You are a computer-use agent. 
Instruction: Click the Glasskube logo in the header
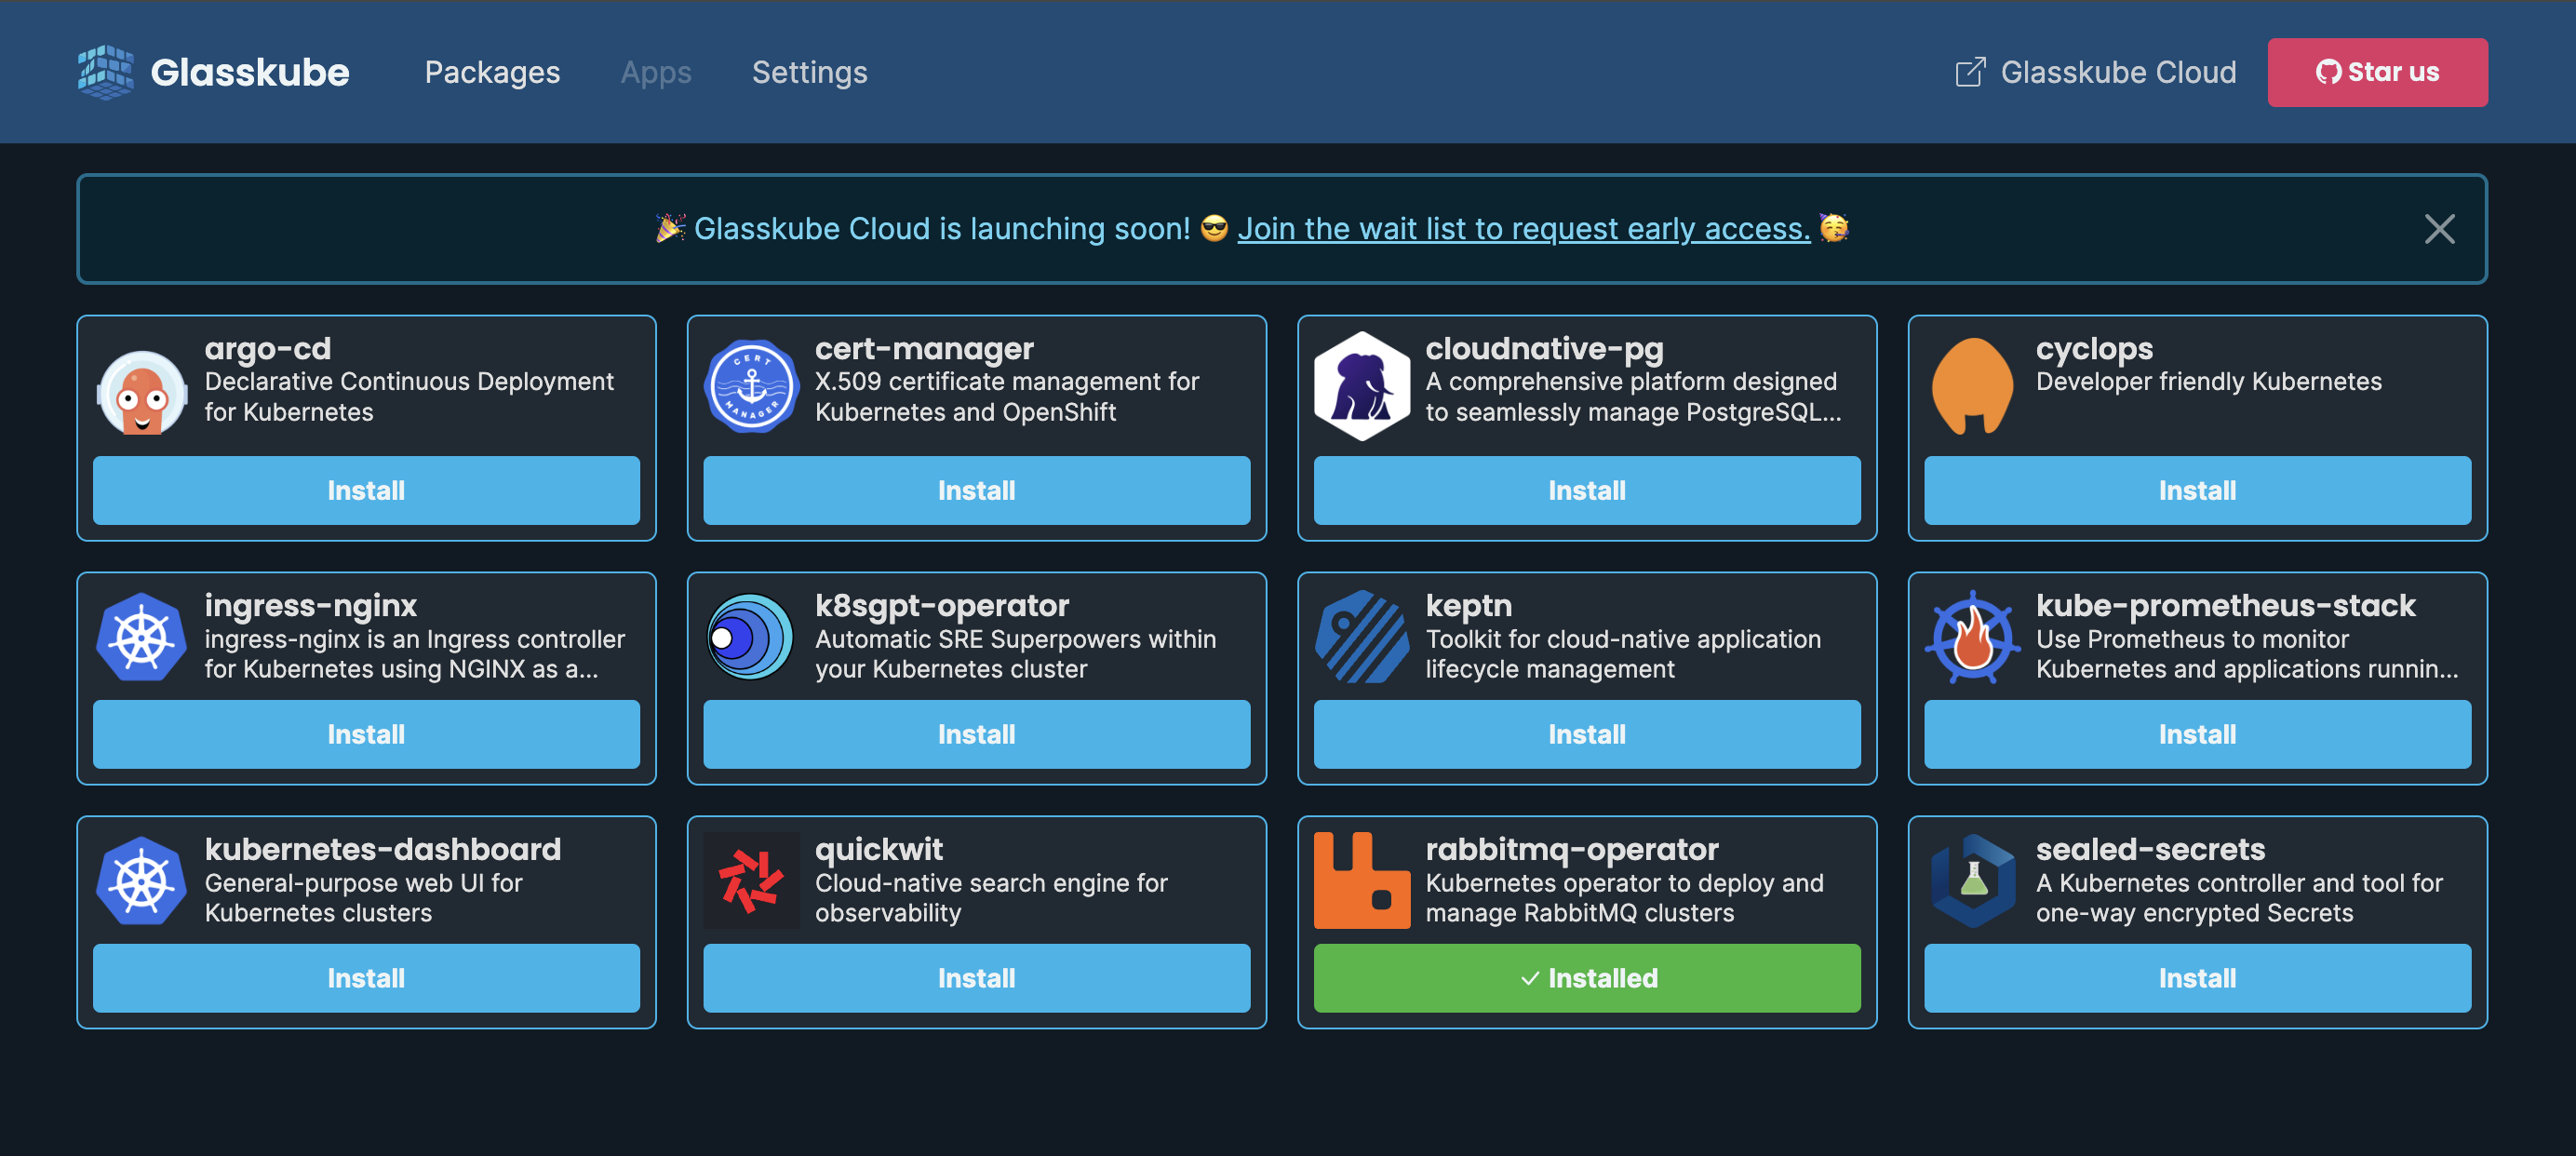coord(213,71)
